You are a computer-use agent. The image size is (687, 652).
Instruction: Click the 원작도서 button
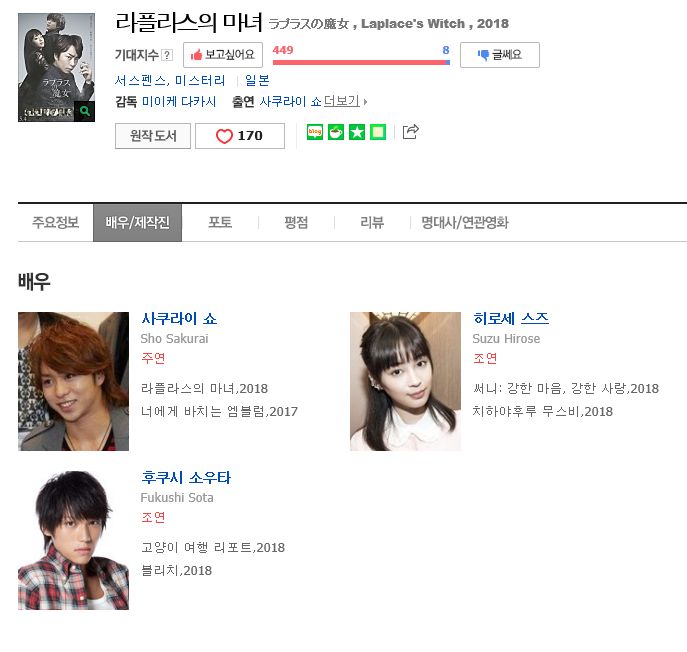point(153,136)
